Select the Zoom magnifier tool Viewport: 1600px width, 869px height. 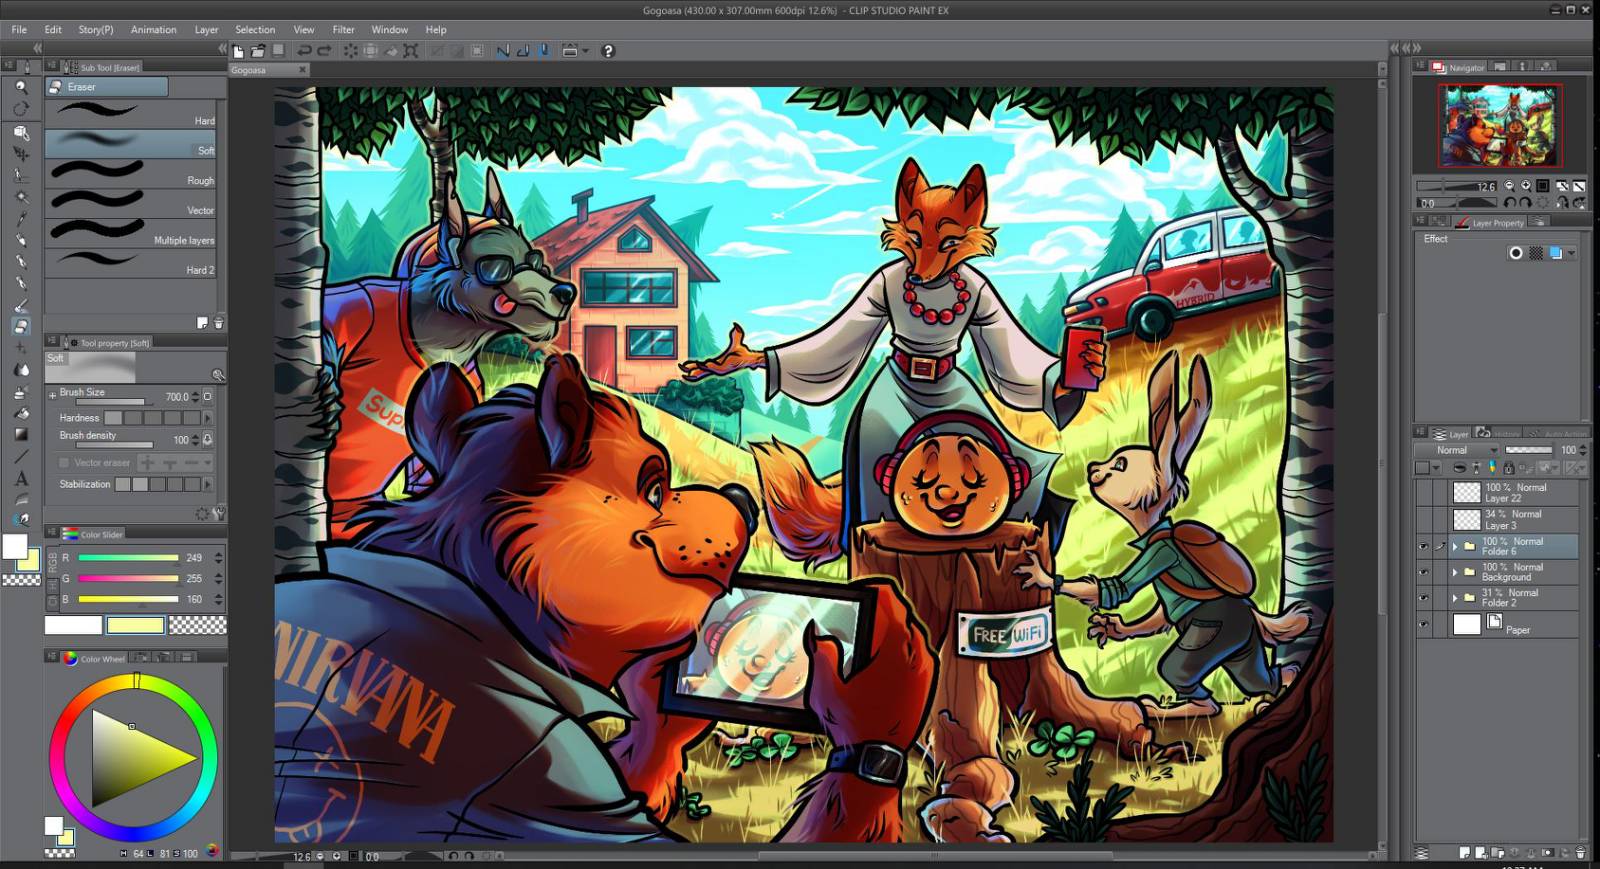21,87
